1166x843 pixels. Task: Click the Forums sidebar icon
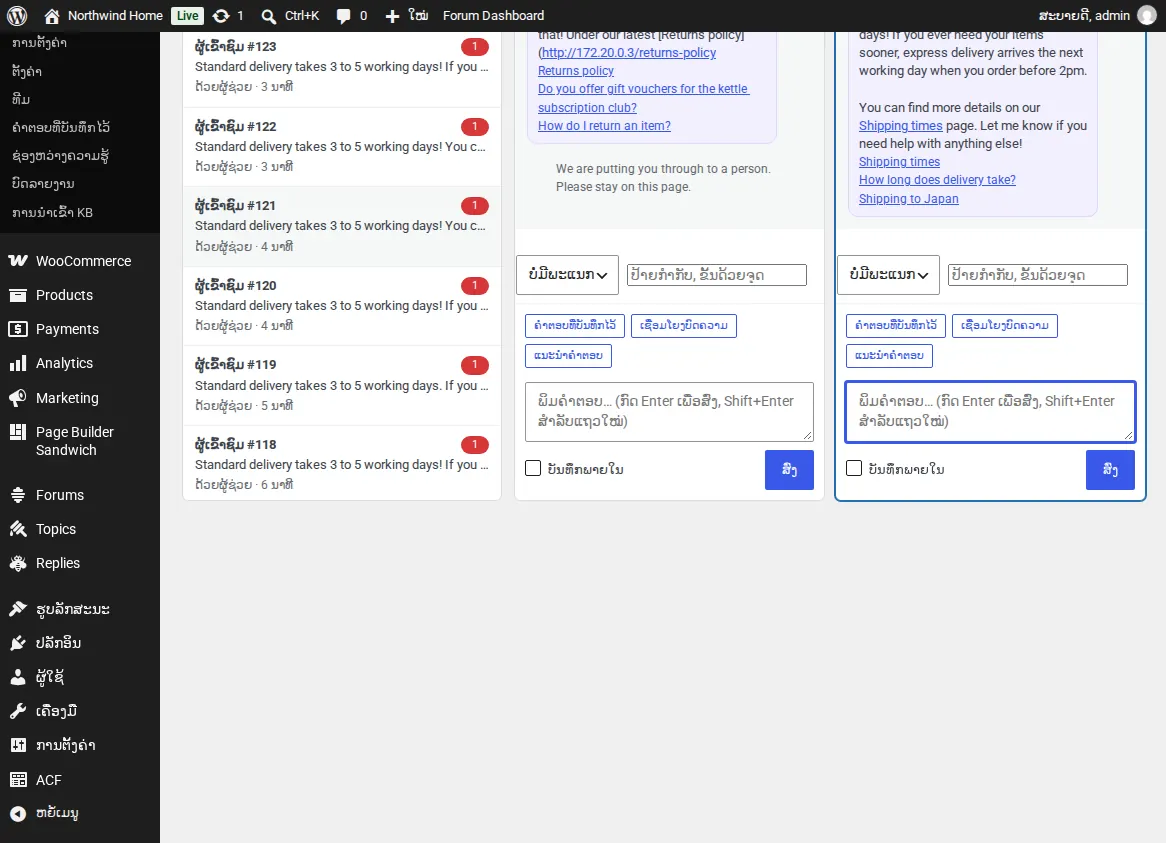click(x=18, y=495)
